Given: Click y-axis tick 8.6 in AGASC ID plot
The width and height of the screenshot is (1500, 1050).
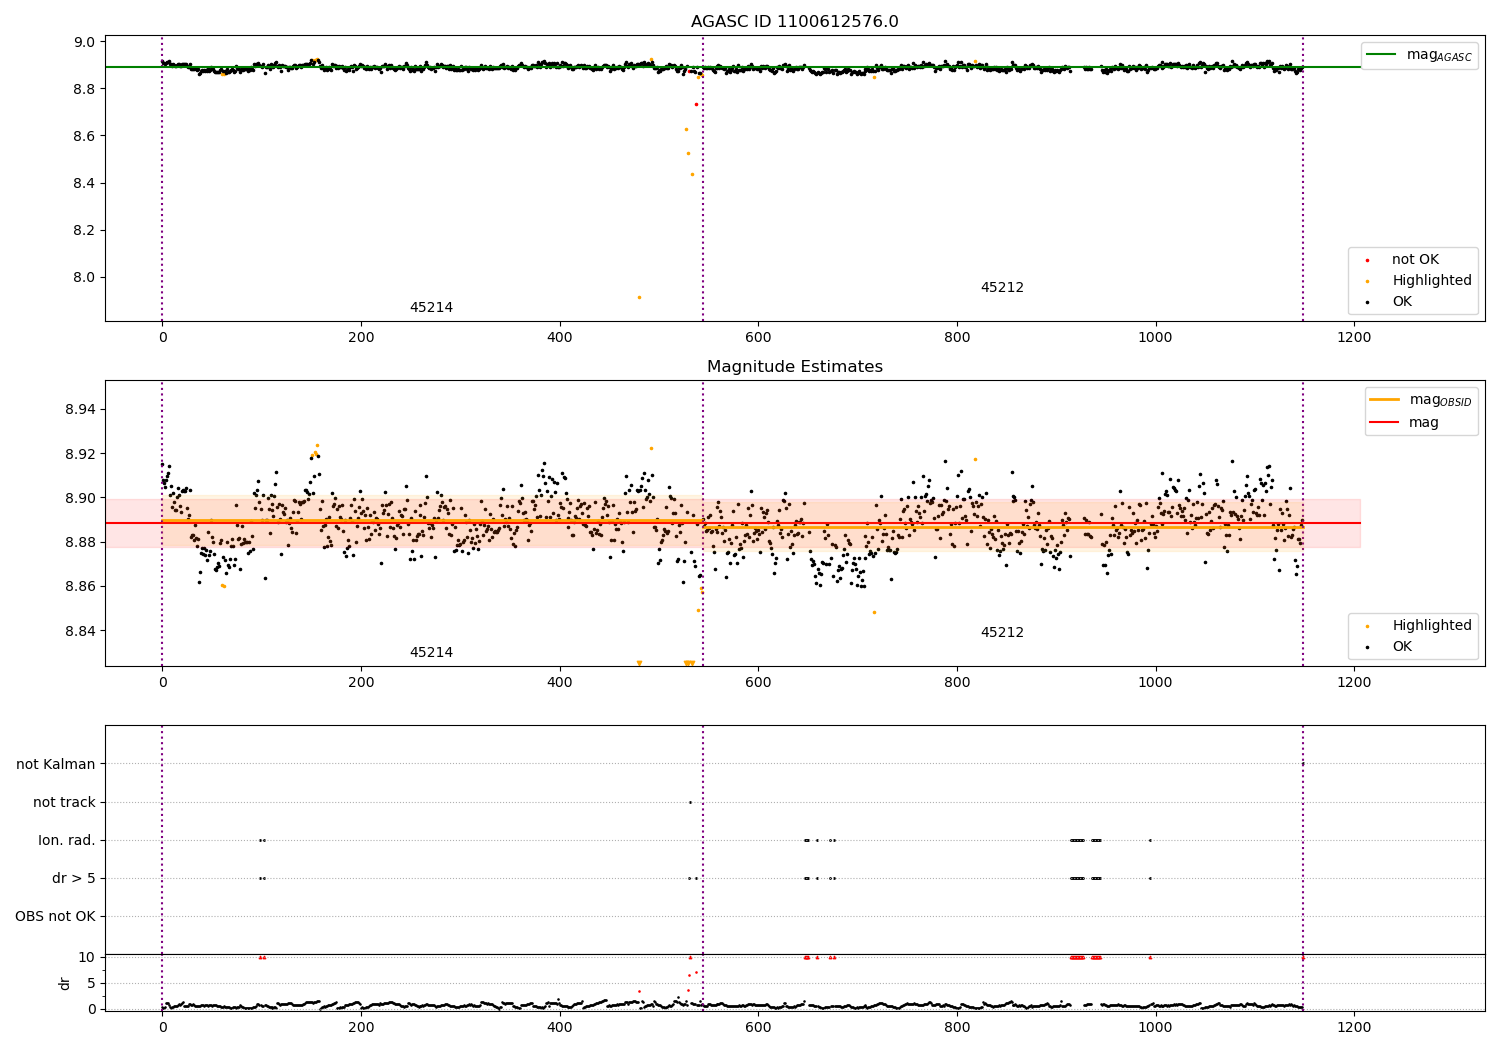Looking at the screenshot, I should click(x=84, y=136).
